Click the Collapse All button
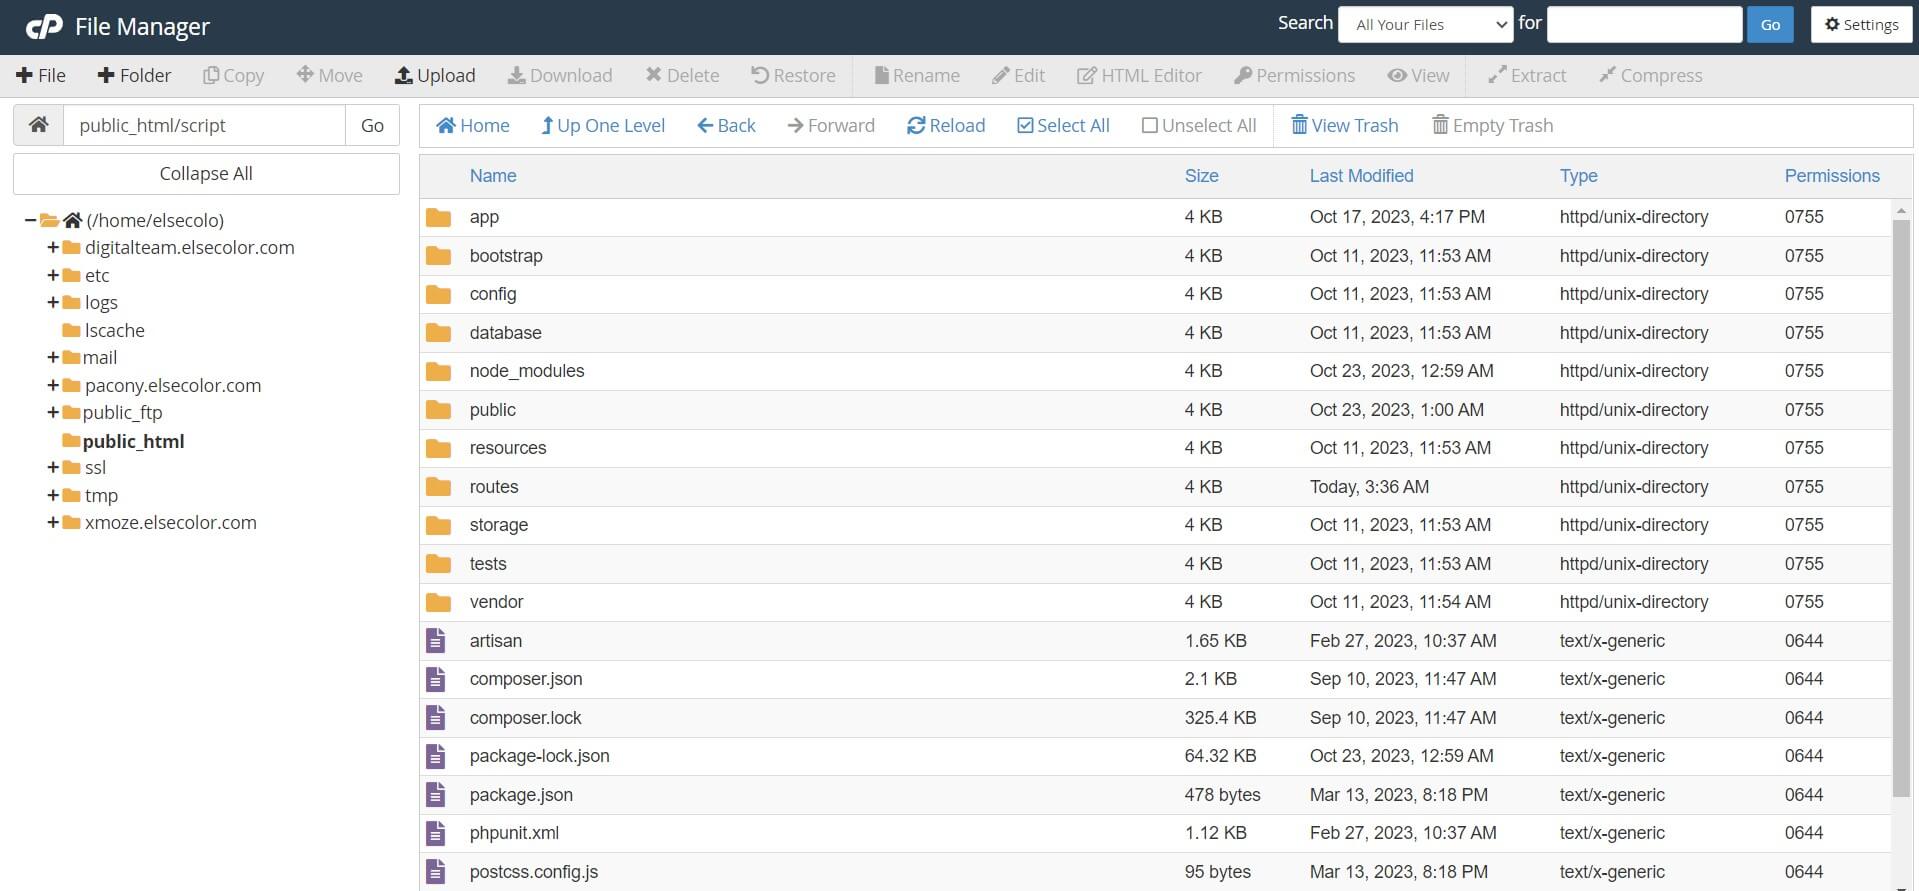The height and width of the screenshot is (891, 1919). click(x=206, y=174)
